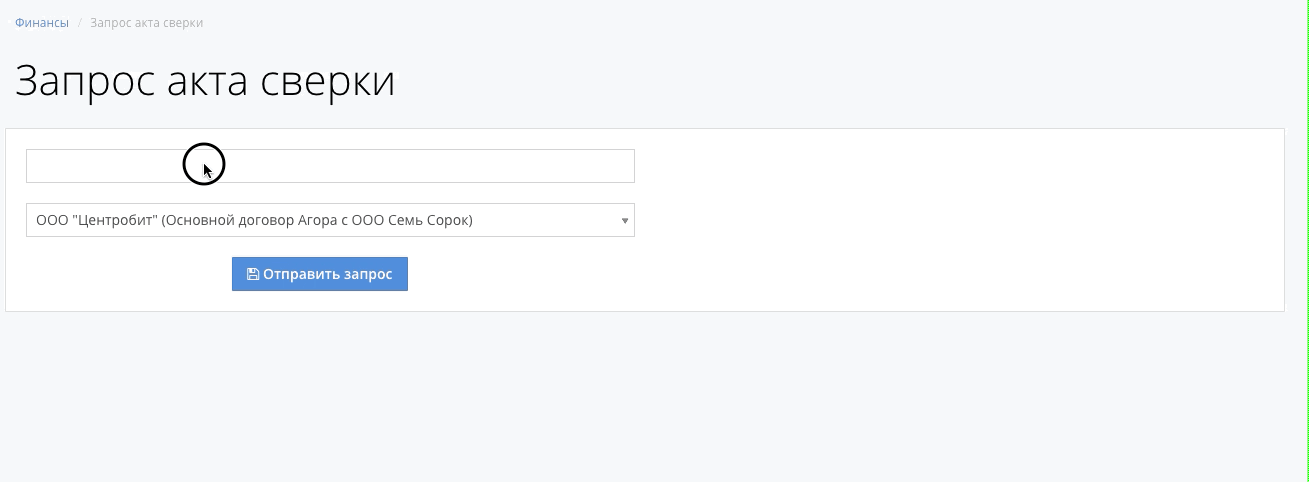Viewport: 1309px width, 482px height.
Task: Open the Финансы breadcrumb link
Action: coord(42,22)
